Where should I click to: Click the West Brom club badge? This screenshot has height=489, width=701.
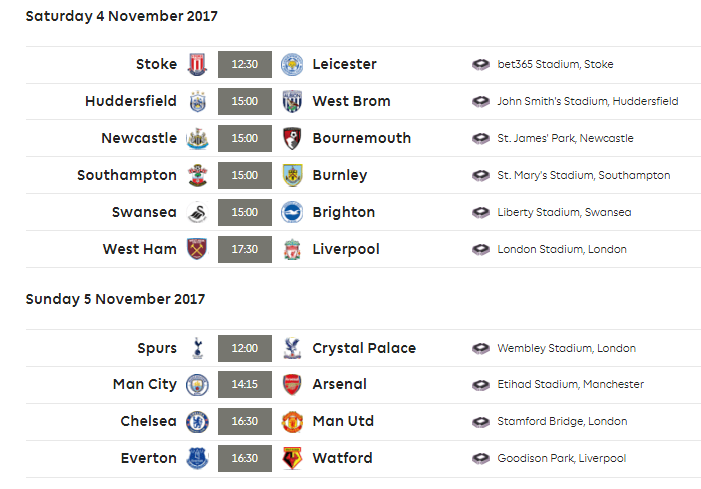click(292, 101)
